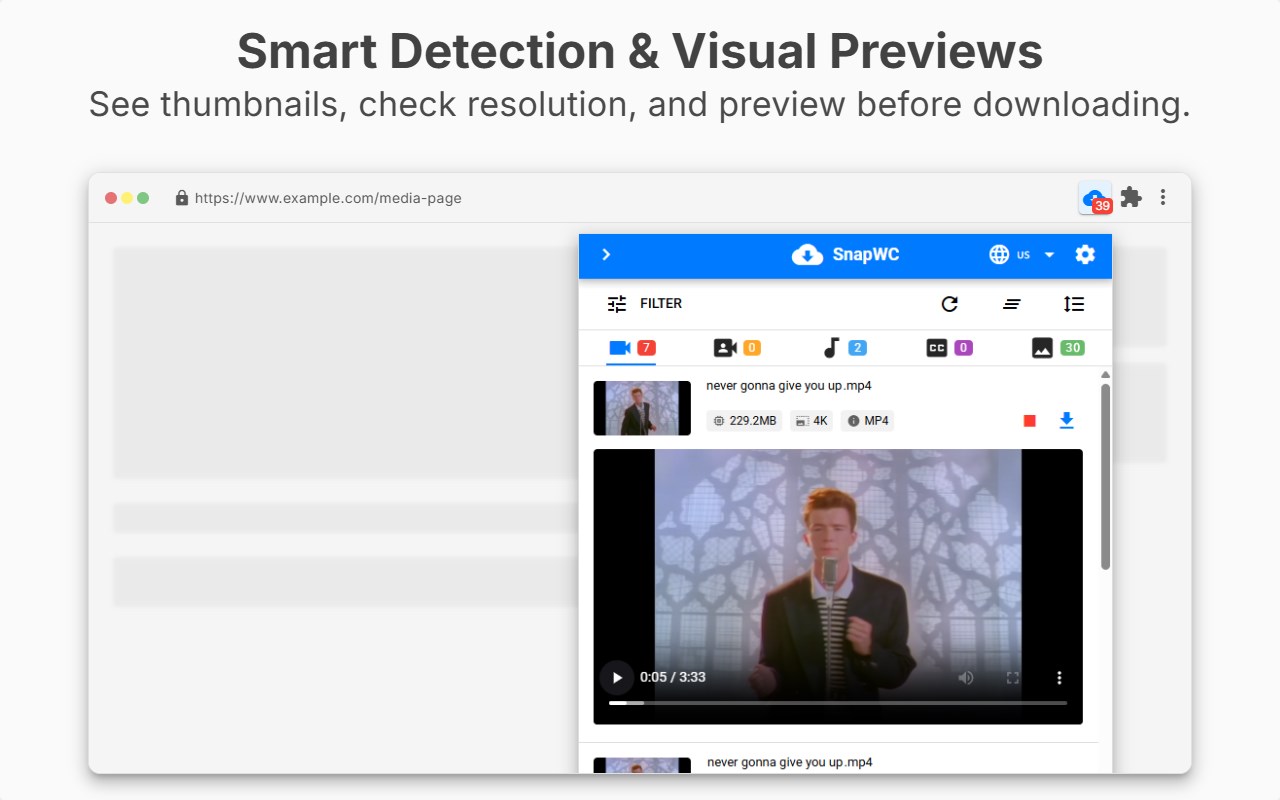This screenshot has width=1280, height=800.
Task: Refresh the detected media list
Action: [x=950, y=304]
